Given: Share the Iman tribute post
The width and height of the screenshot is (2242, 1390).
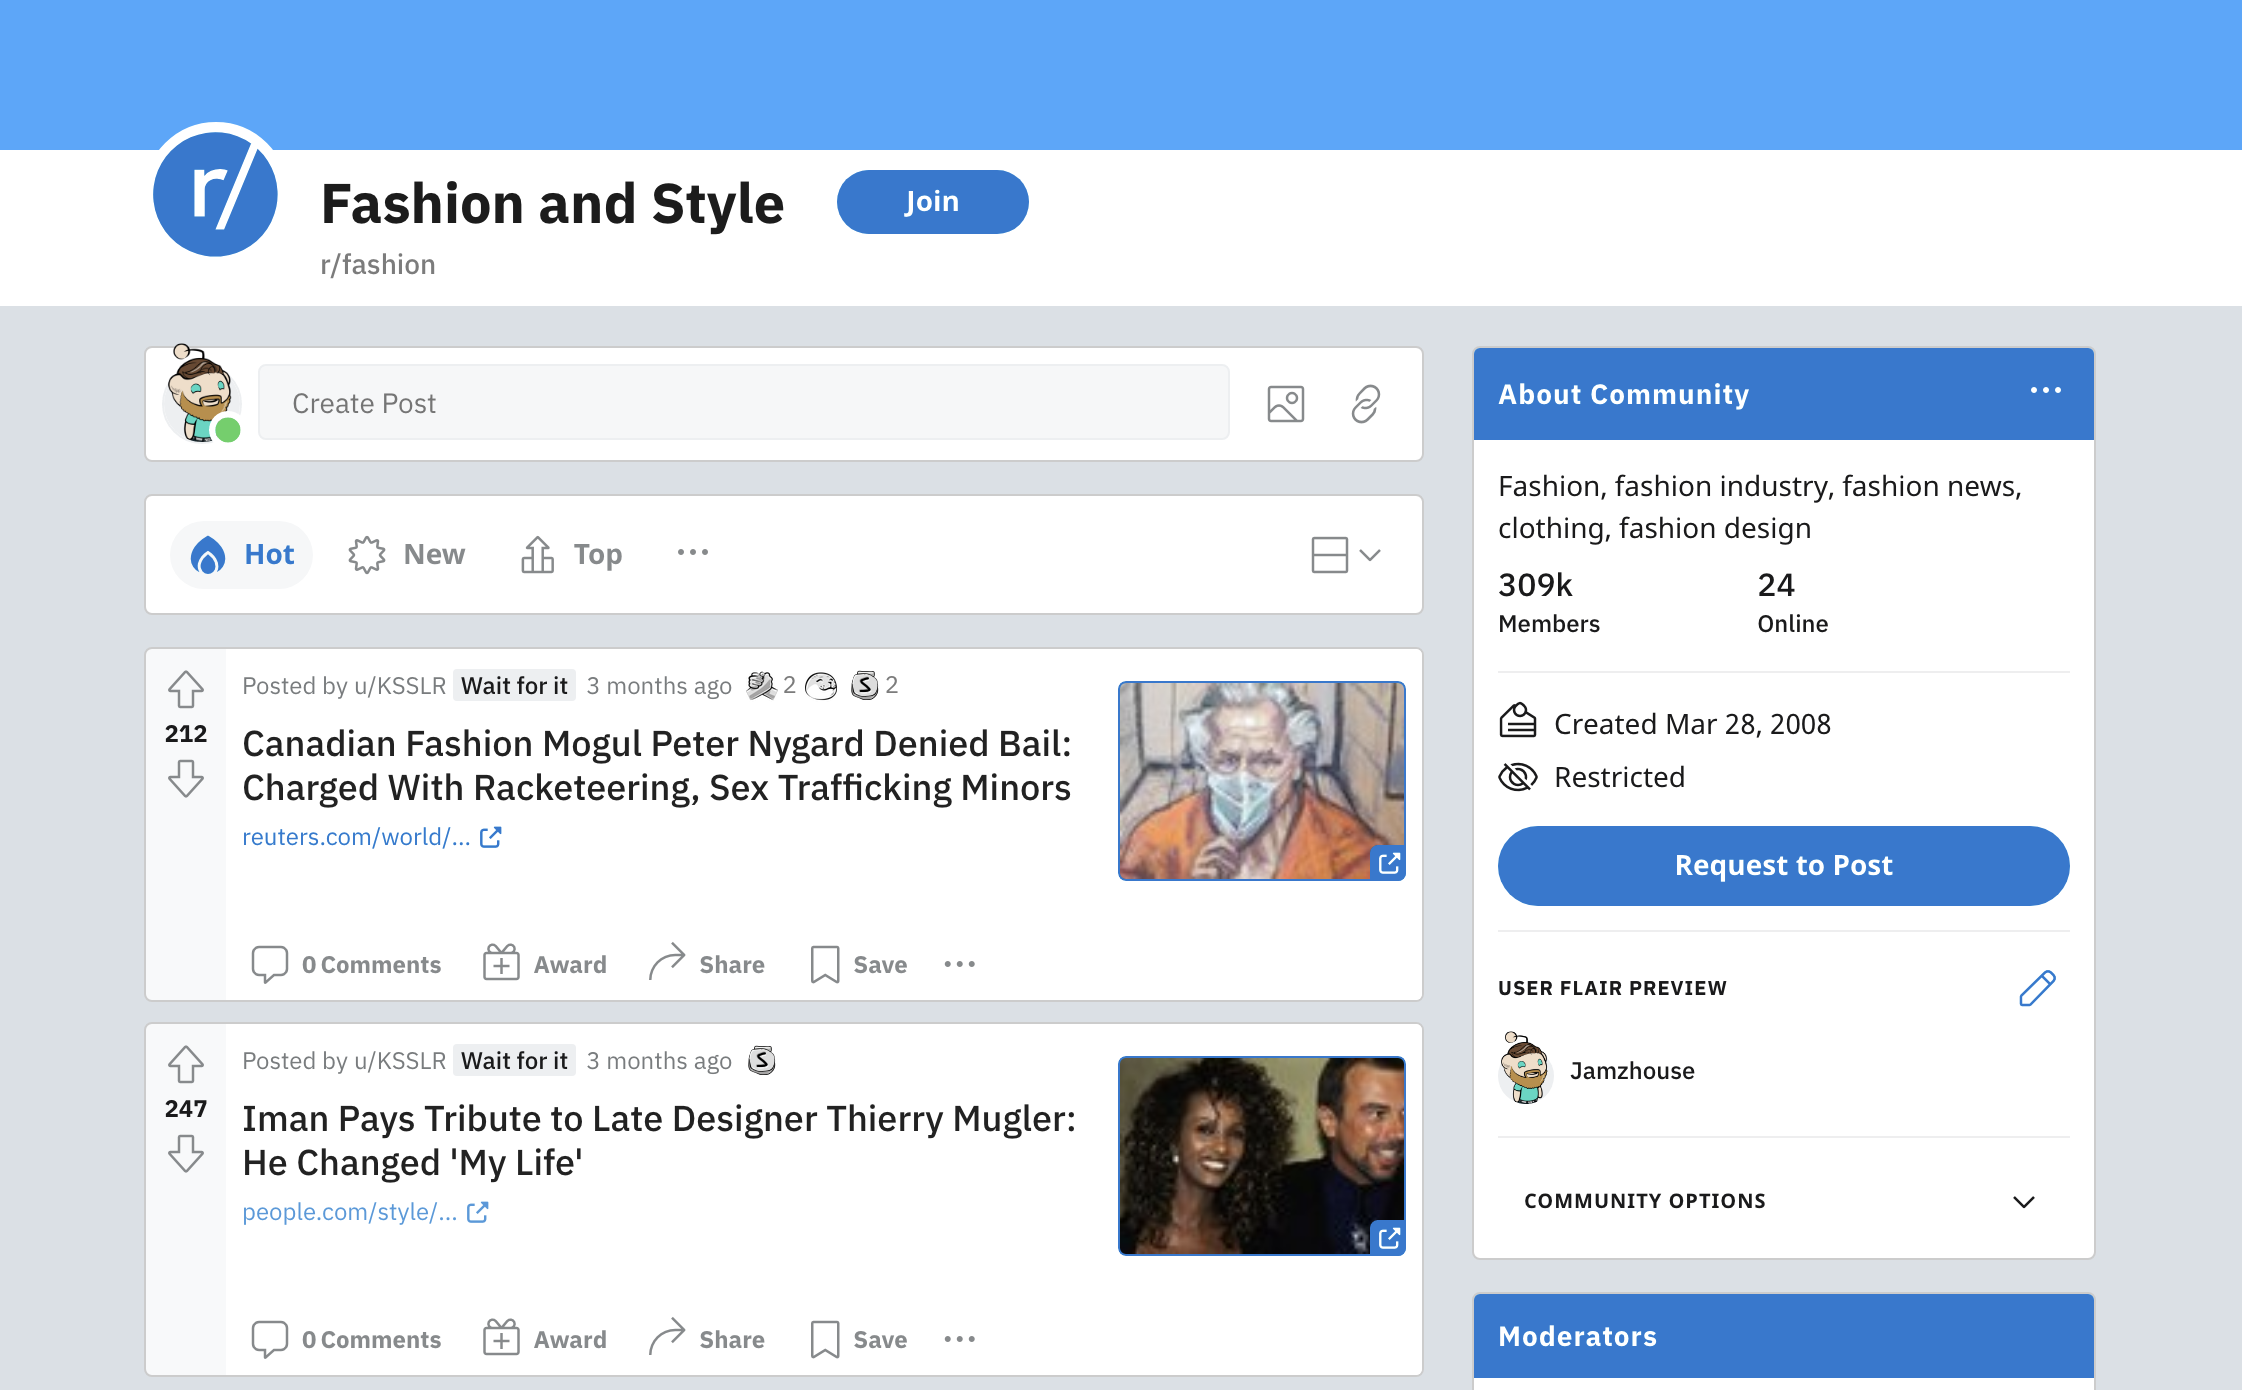Looking at the screenshot, I should click(707, 1339).
